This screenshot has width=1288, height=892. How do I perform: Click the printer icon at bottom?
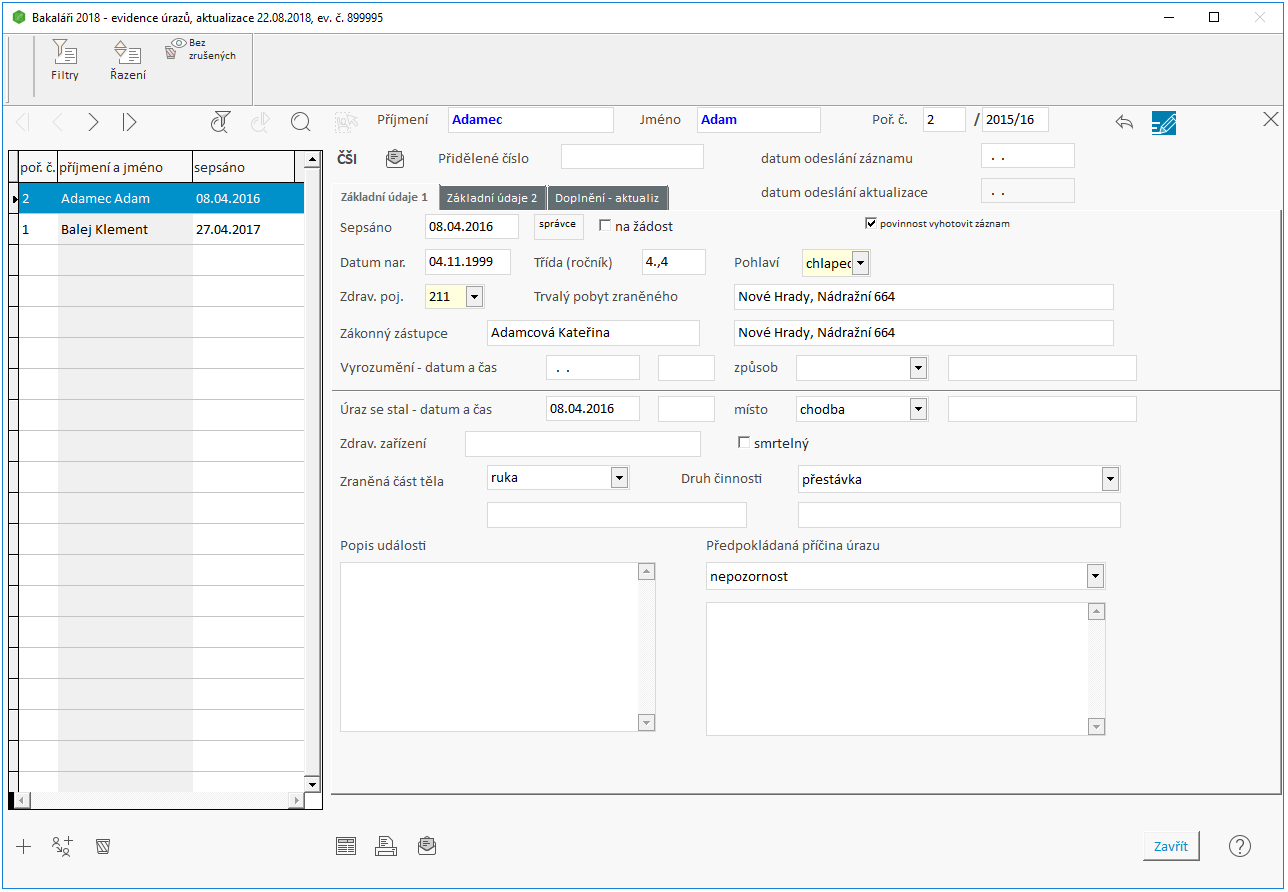386,847
